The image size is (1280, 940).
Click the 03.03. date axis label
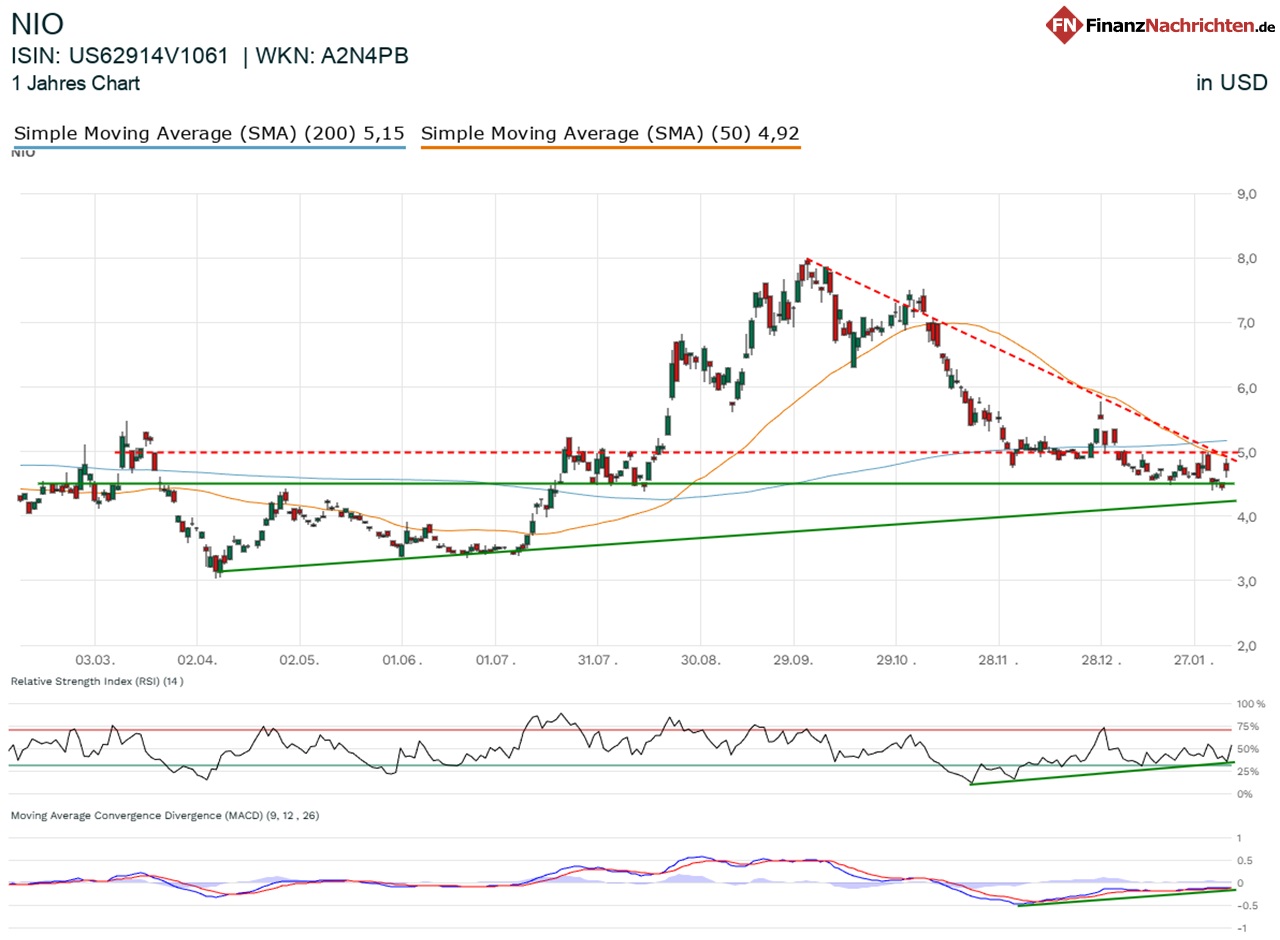pyautogui.click(x=96, y=661)
